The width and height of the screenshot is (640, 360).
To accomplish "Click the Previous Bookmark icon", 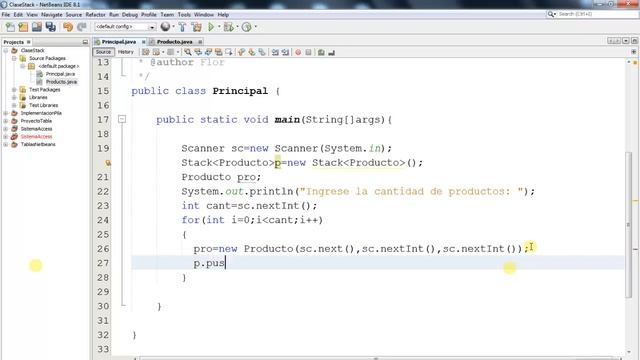I will coord(241,52).
